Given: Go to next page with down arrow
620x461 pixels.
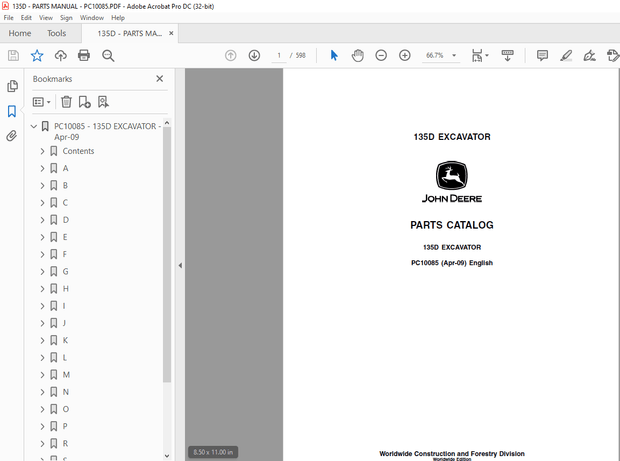Looking at the screenshot, I should [x=254, y=55].
